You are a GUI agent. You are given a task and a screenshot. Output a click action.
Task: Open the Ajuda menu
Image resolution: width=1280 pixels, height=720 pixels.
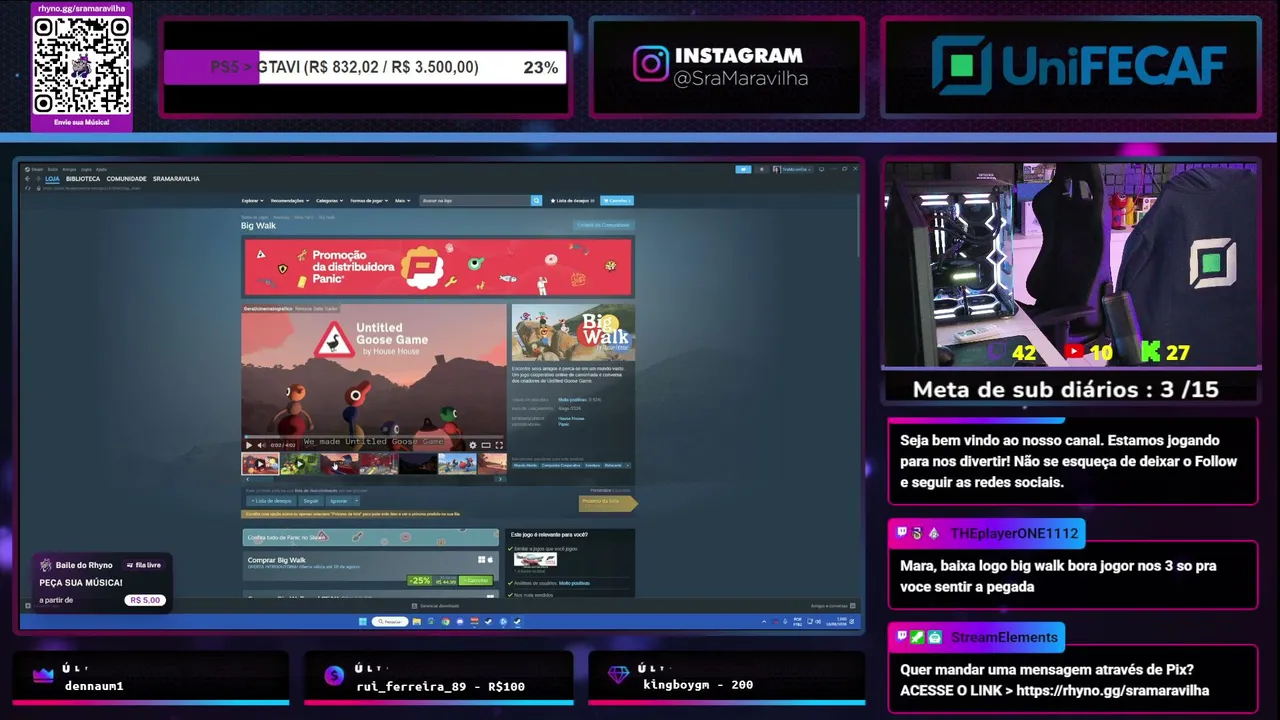click(x=101, y=169)
